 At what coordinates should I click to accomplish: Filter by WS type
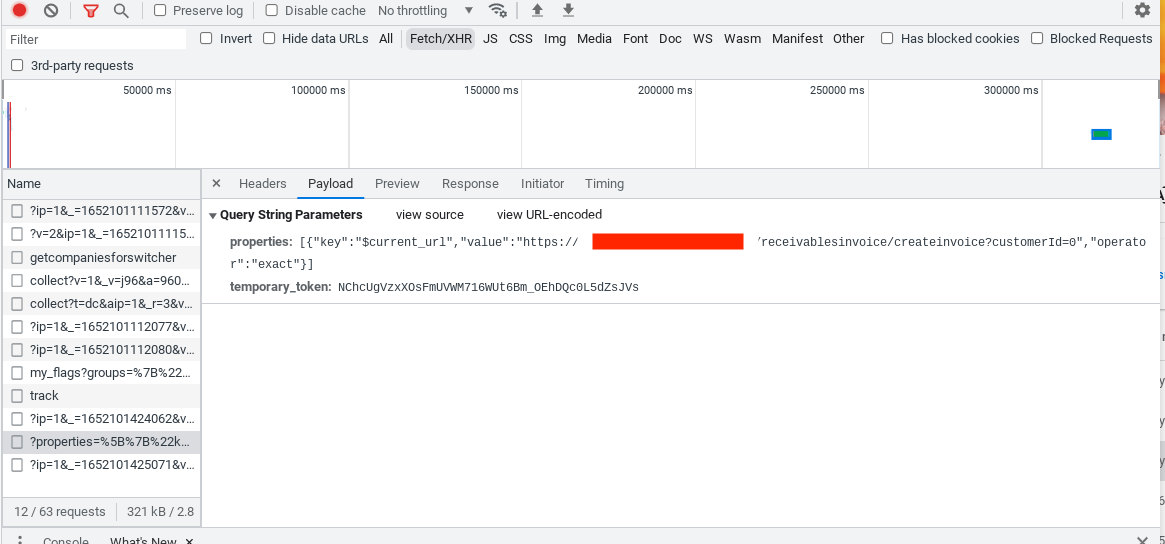pyautogui.click(x=703, y=39)
